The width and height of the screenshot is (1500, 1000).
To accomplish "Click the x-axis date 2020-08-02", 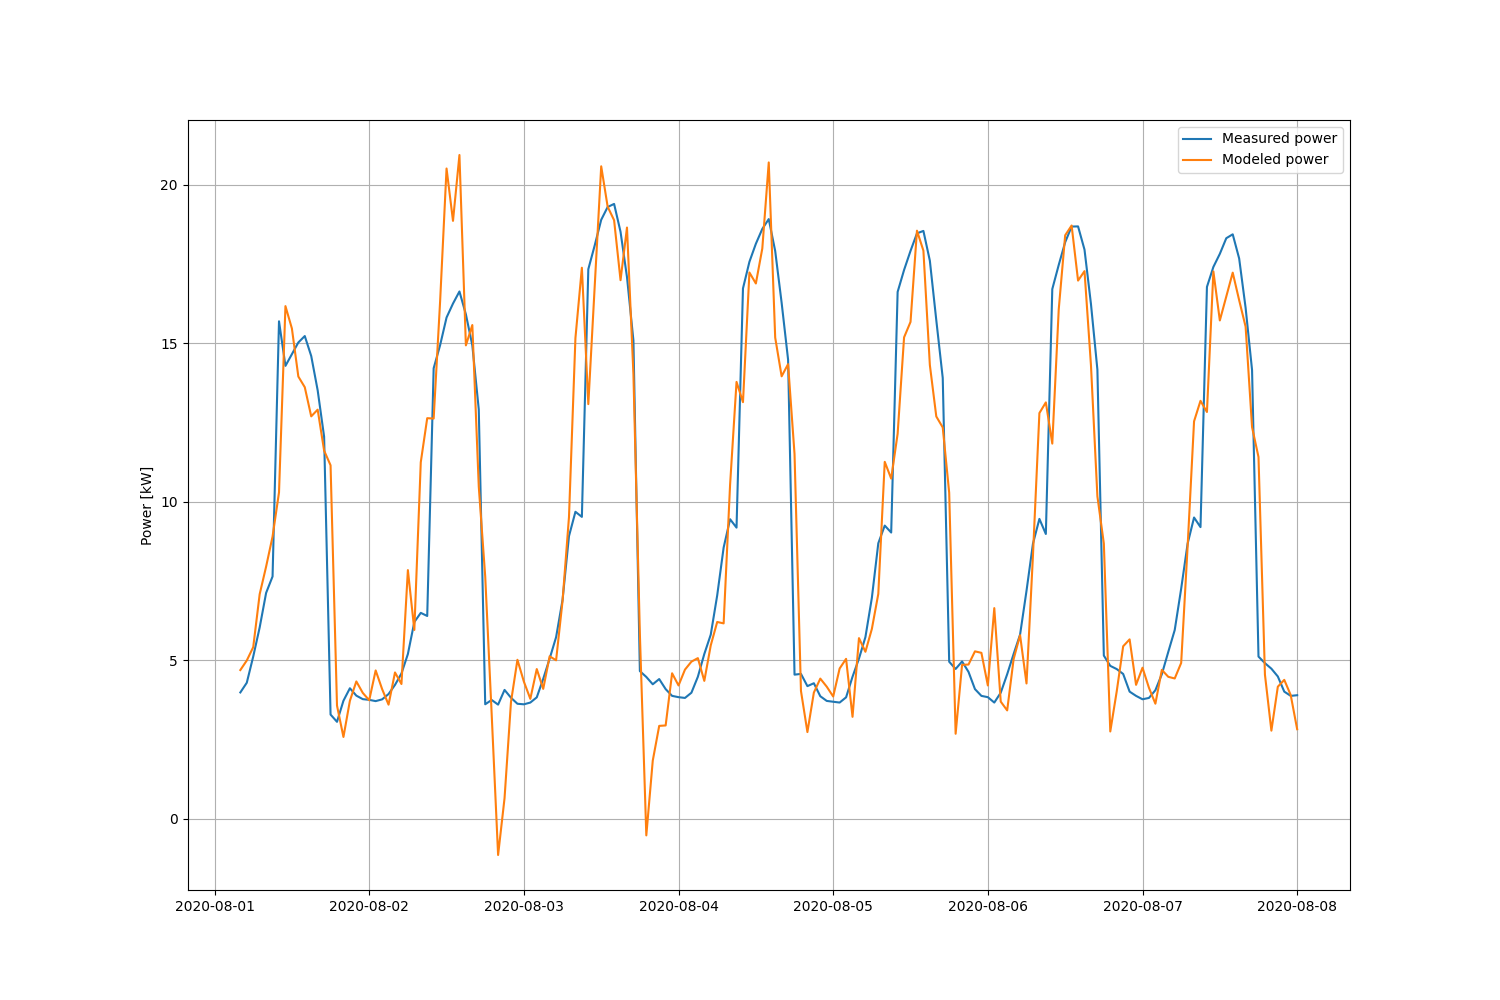I will click(x=369, y=907).
